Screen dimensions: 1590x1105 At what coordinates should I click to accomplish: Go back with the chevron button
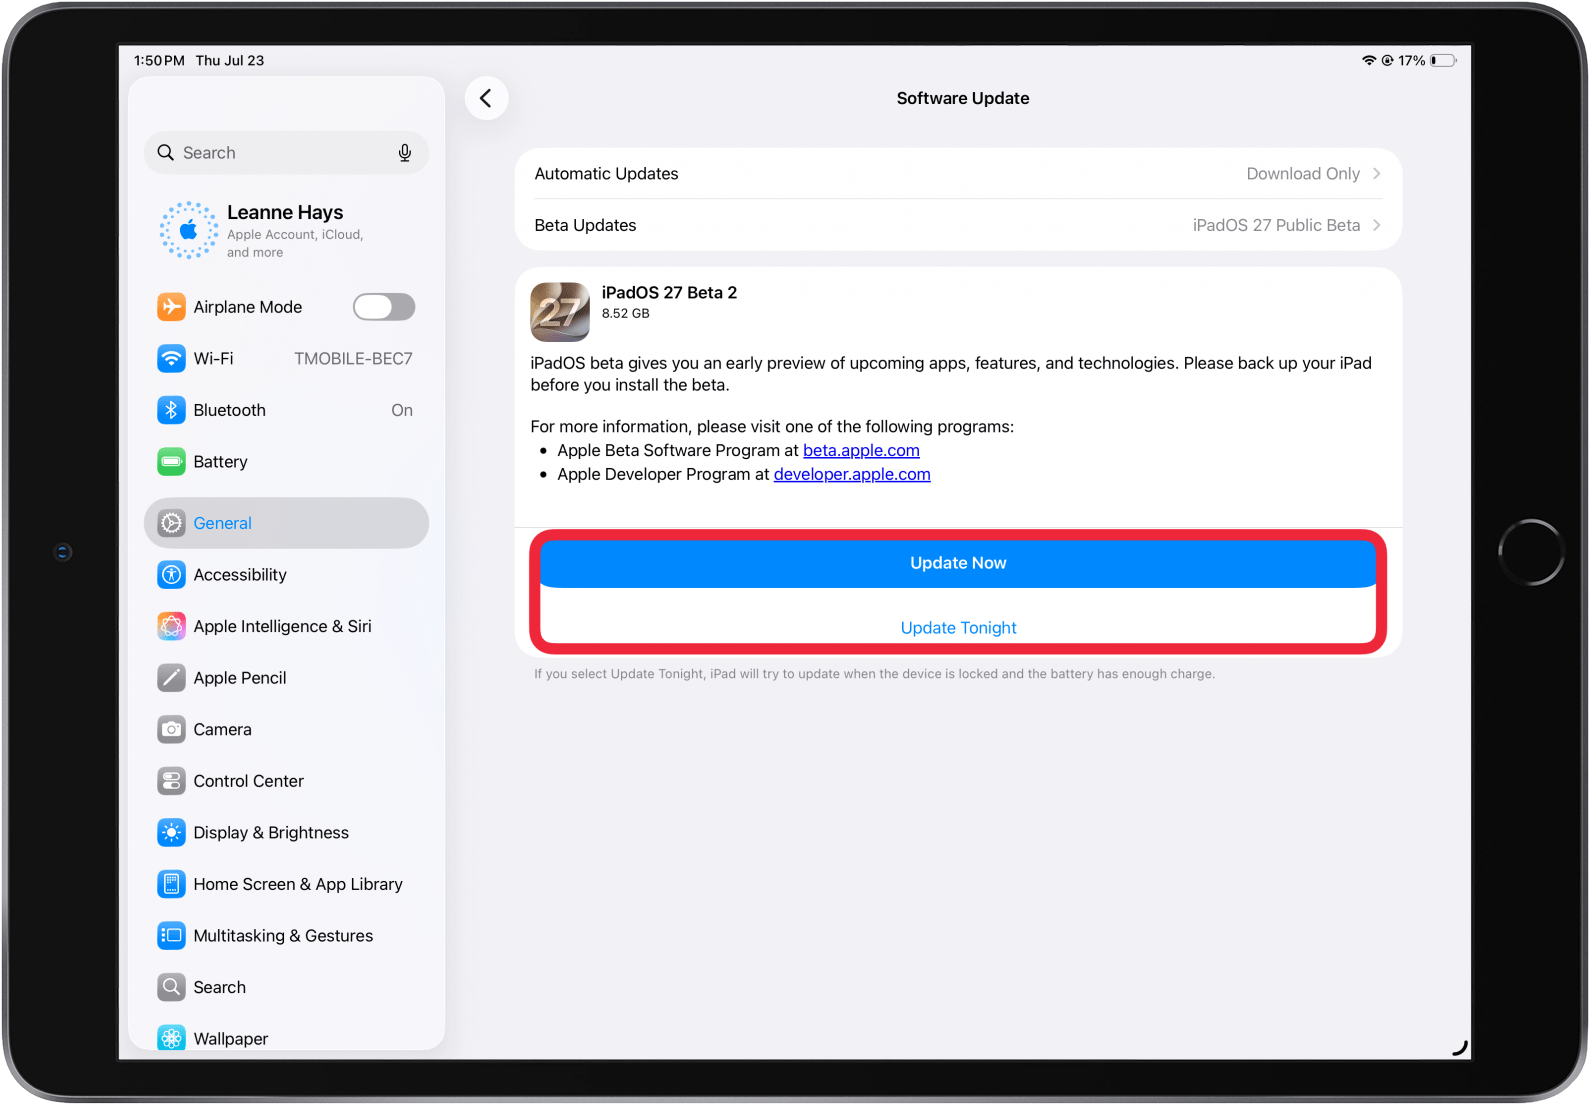pos(486,98)
